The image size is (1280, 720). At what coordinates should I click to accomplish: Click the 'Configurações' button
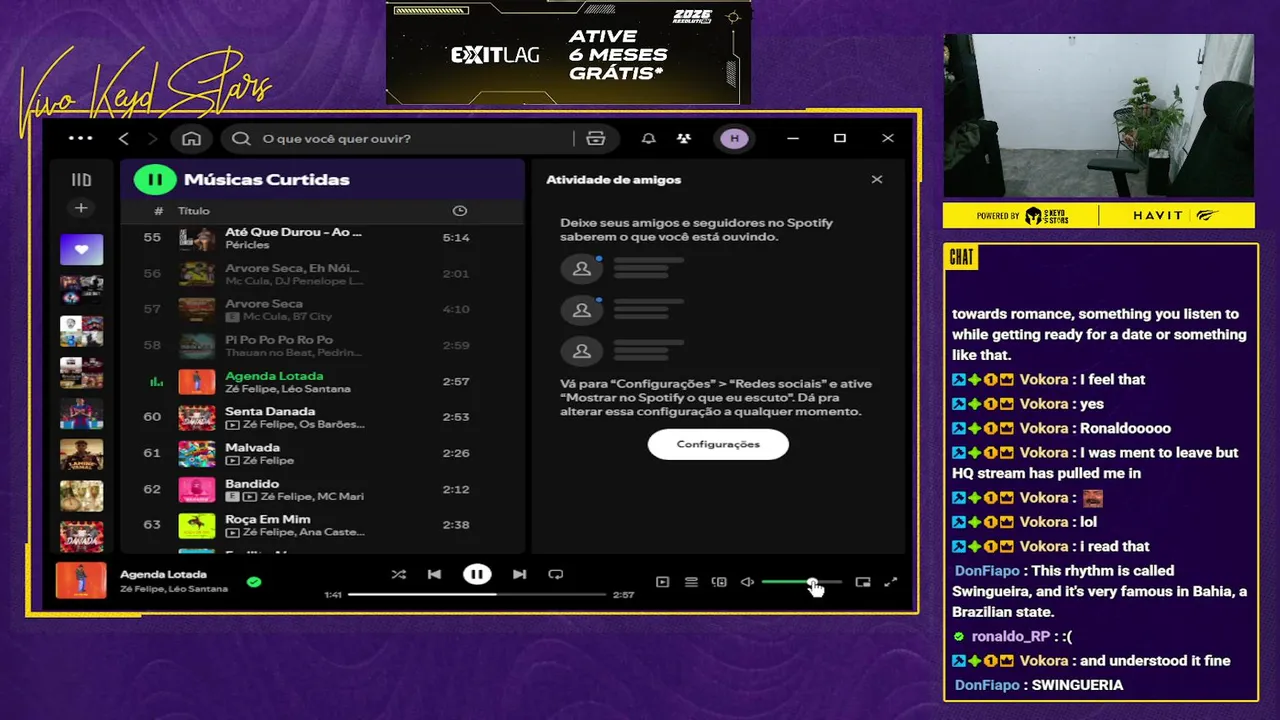tap(718, 444)
